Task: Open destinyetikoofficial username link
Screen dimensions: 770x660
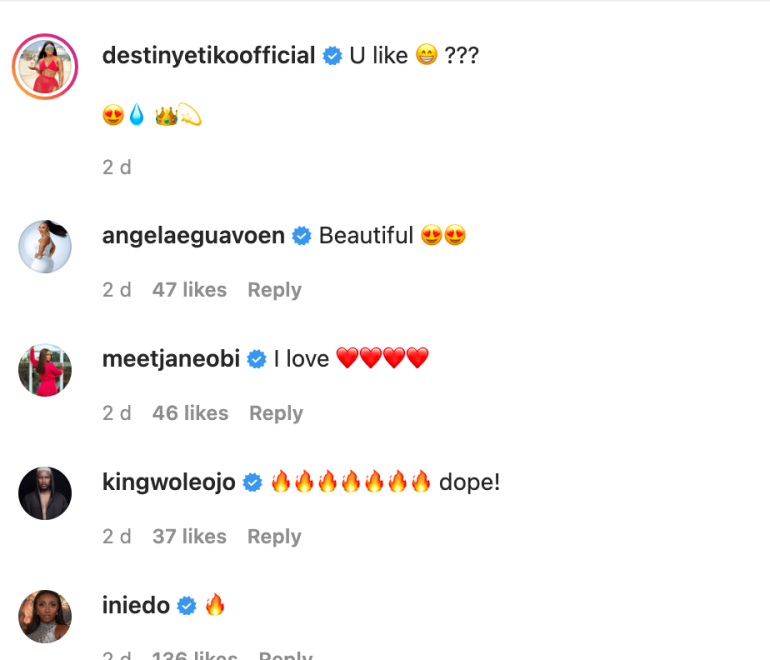Action: click(x=208, y=56)
